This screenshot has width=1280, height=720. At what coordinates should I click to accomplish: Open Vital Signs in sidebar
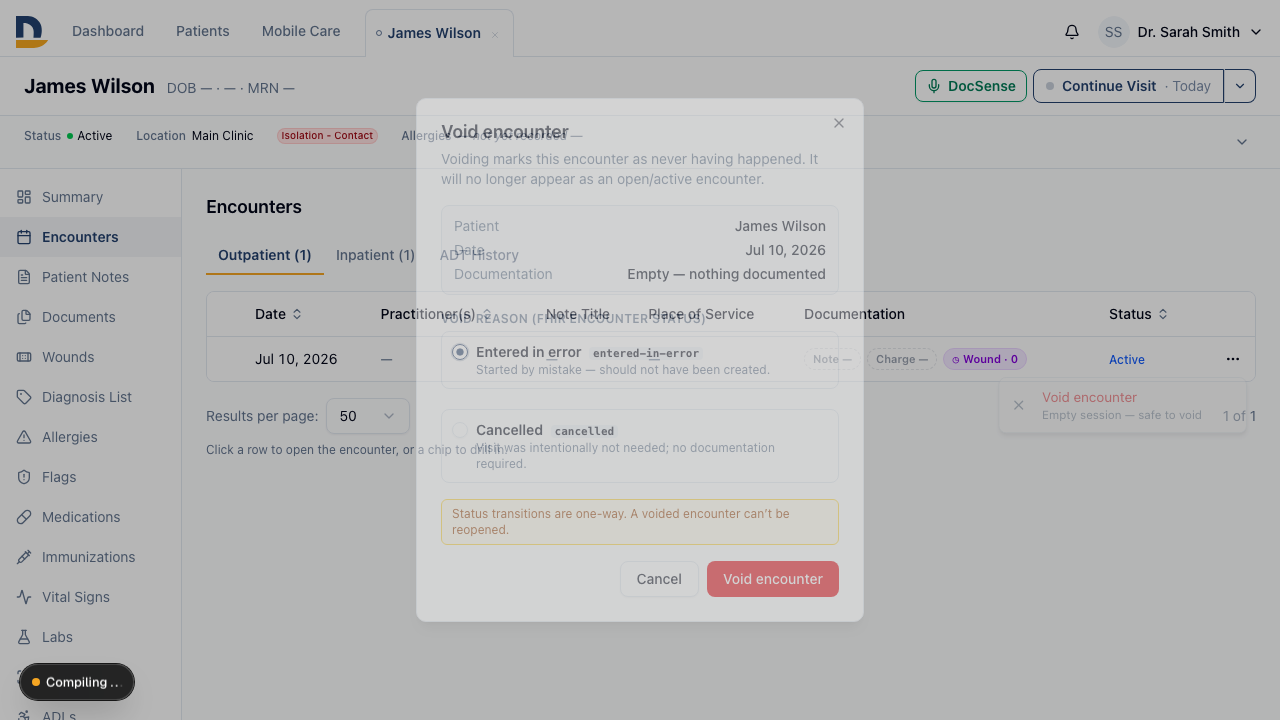tap(90, 597)
